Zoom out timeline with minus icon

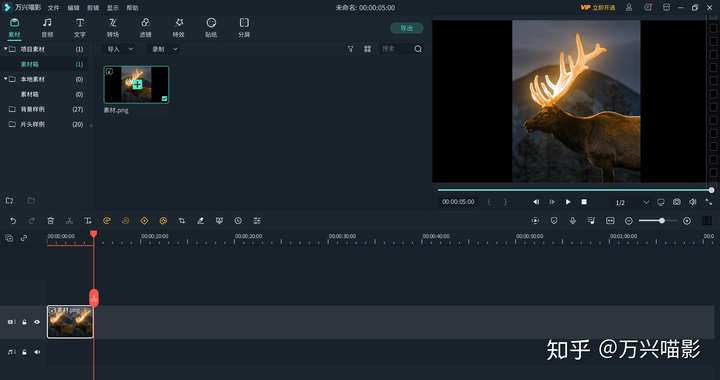pyautogui.click(x=629, y=221)
